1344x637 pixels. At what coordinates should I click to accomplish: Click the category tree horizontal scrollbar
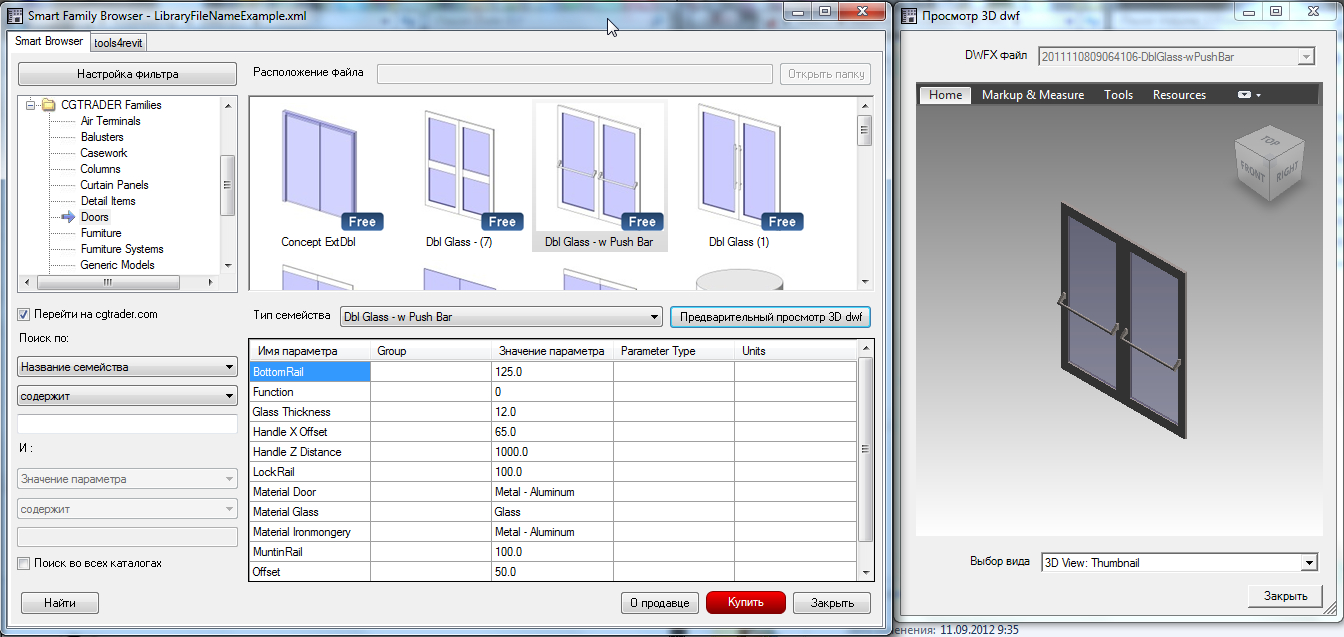119,281
